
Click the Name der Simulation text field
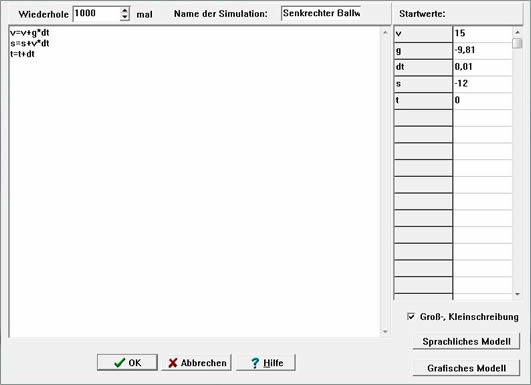click(x=321, y=13)
